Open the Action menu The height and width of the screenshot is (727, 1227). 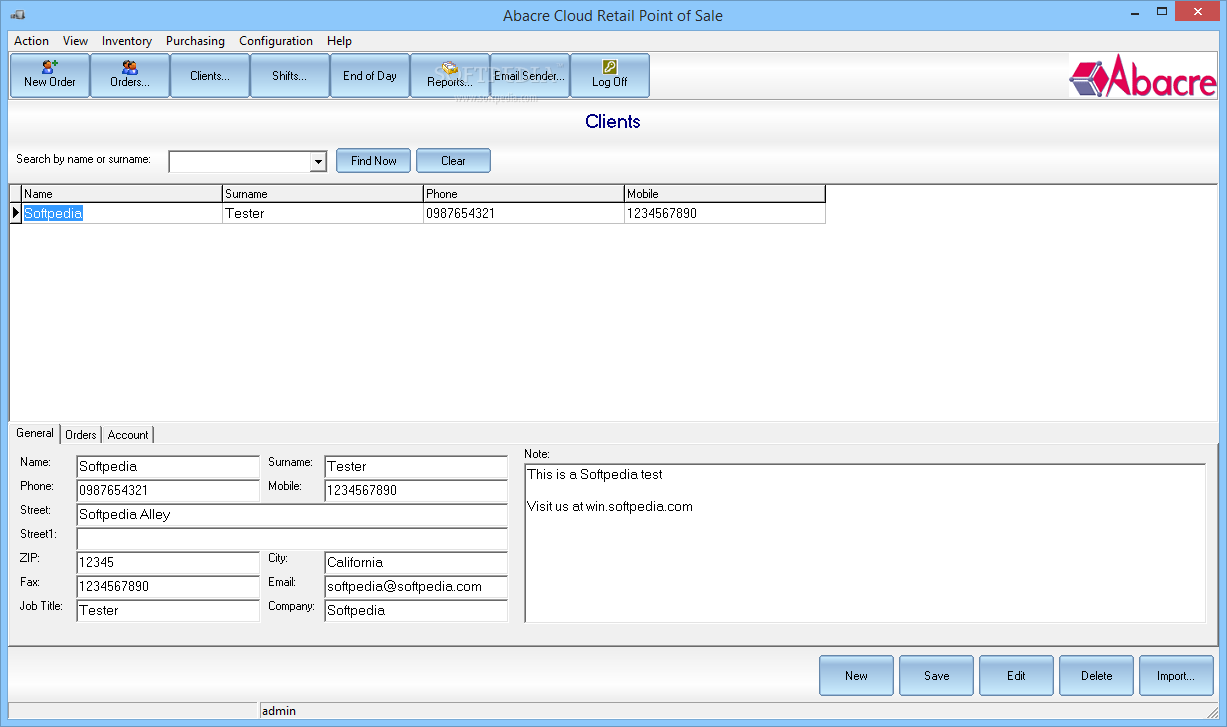31,41
